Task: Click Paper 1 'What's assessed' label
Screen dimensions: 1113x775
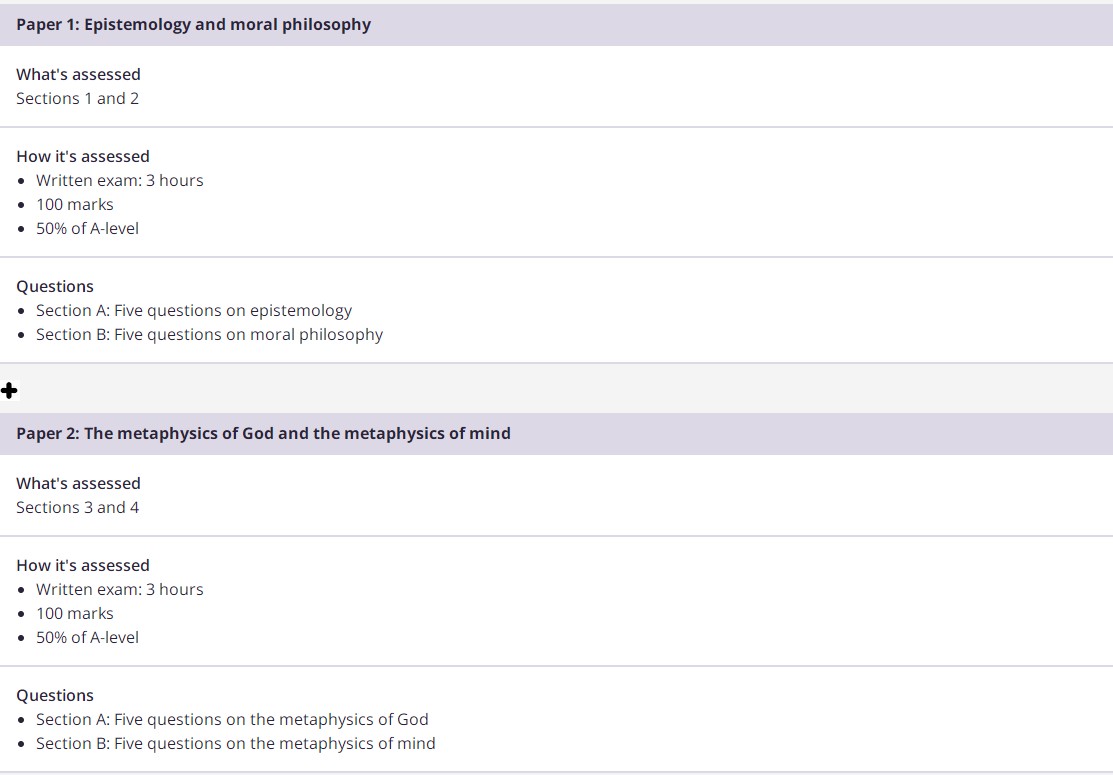Action: (x=78, y=75)
